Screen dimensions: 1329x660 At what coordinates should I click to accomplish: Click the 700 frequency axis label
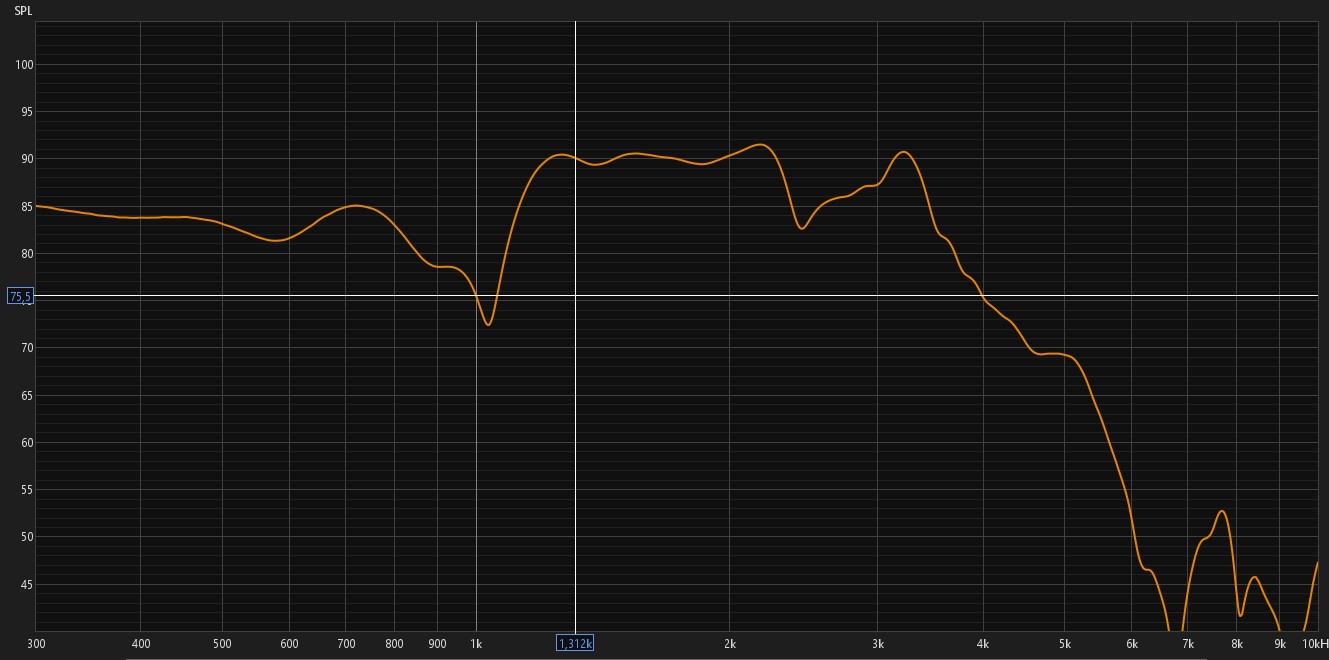pyautogui.click(x=345, y=644)
